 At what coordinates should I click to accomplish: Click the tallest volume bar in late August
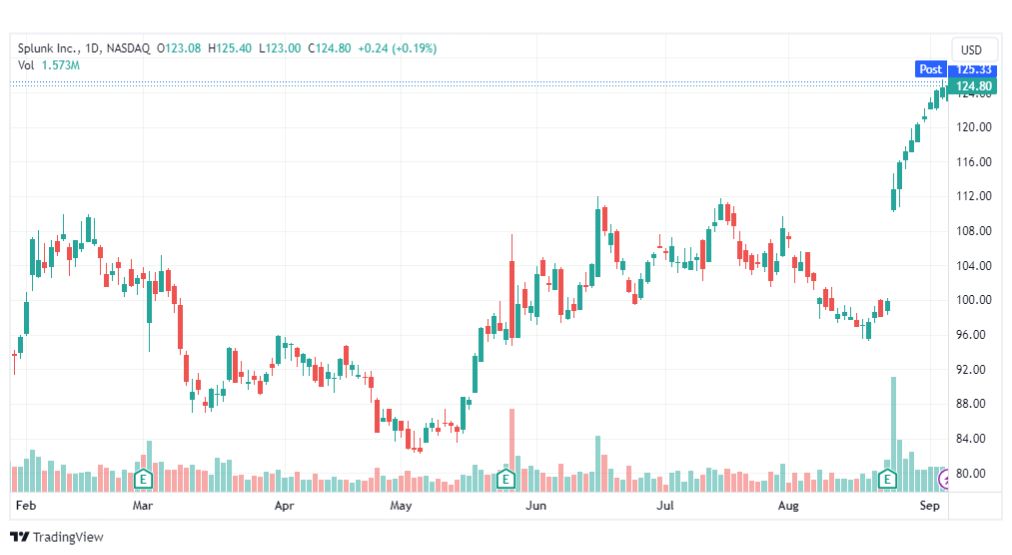click(x=894, y=434)
